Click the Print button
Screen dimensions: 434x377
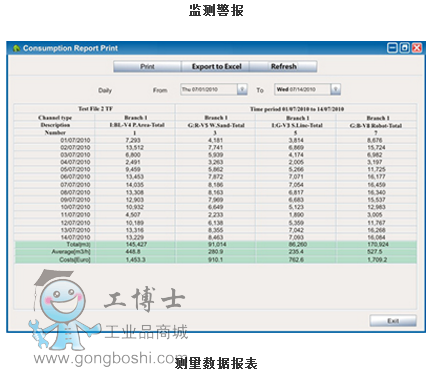click(147, 66)
